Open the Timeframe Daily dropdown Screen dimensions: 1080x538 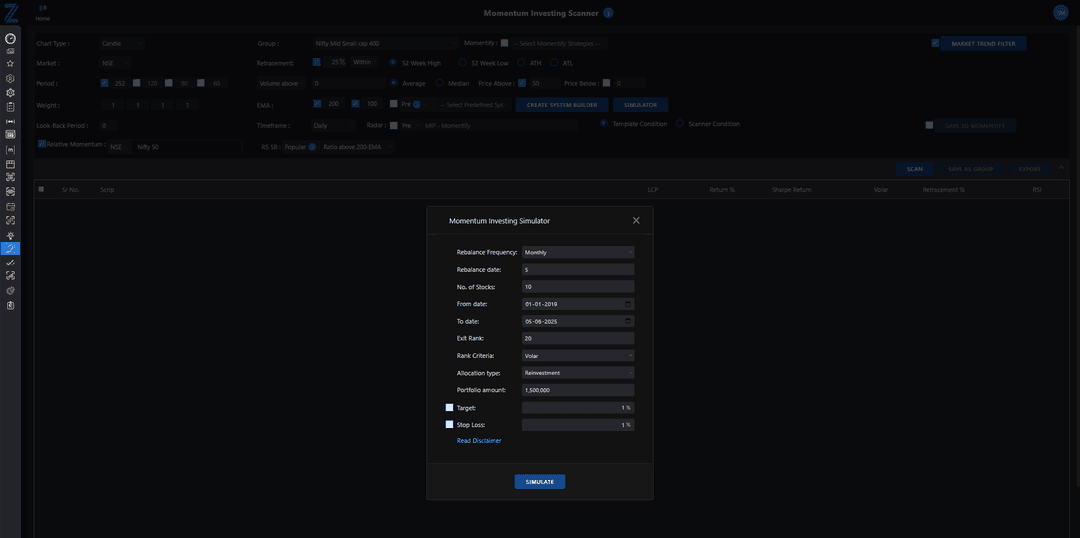pyautogui.click(x=333, y=125)
